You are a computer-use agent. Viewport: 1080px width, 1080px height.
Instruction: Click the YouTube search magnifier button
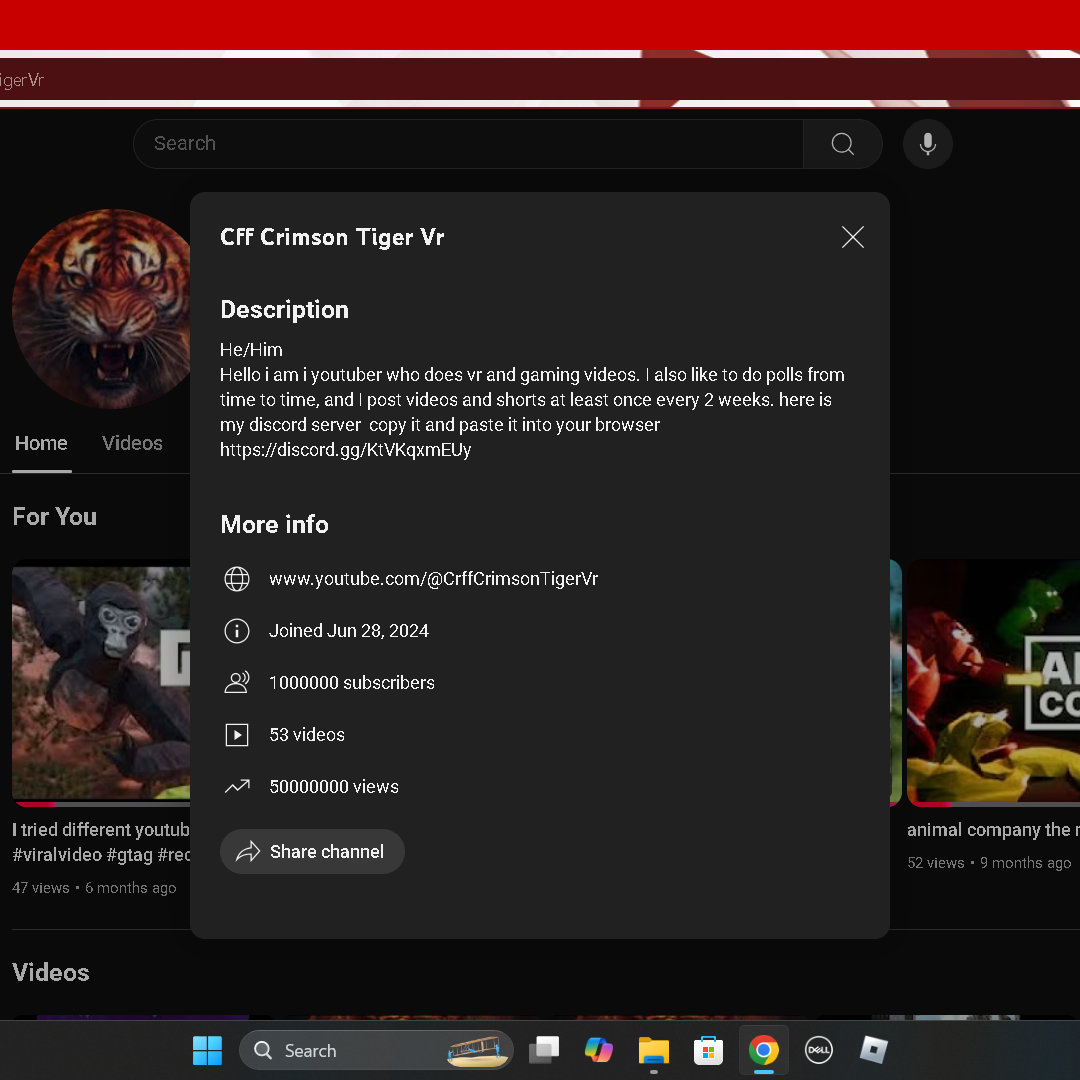(x=842, y=144)
